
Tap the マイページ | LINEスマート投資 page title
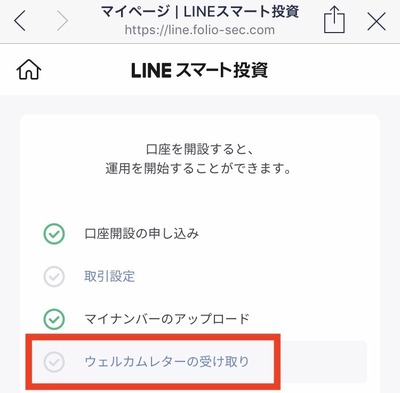pyautogui.click(x=200, y=12)
